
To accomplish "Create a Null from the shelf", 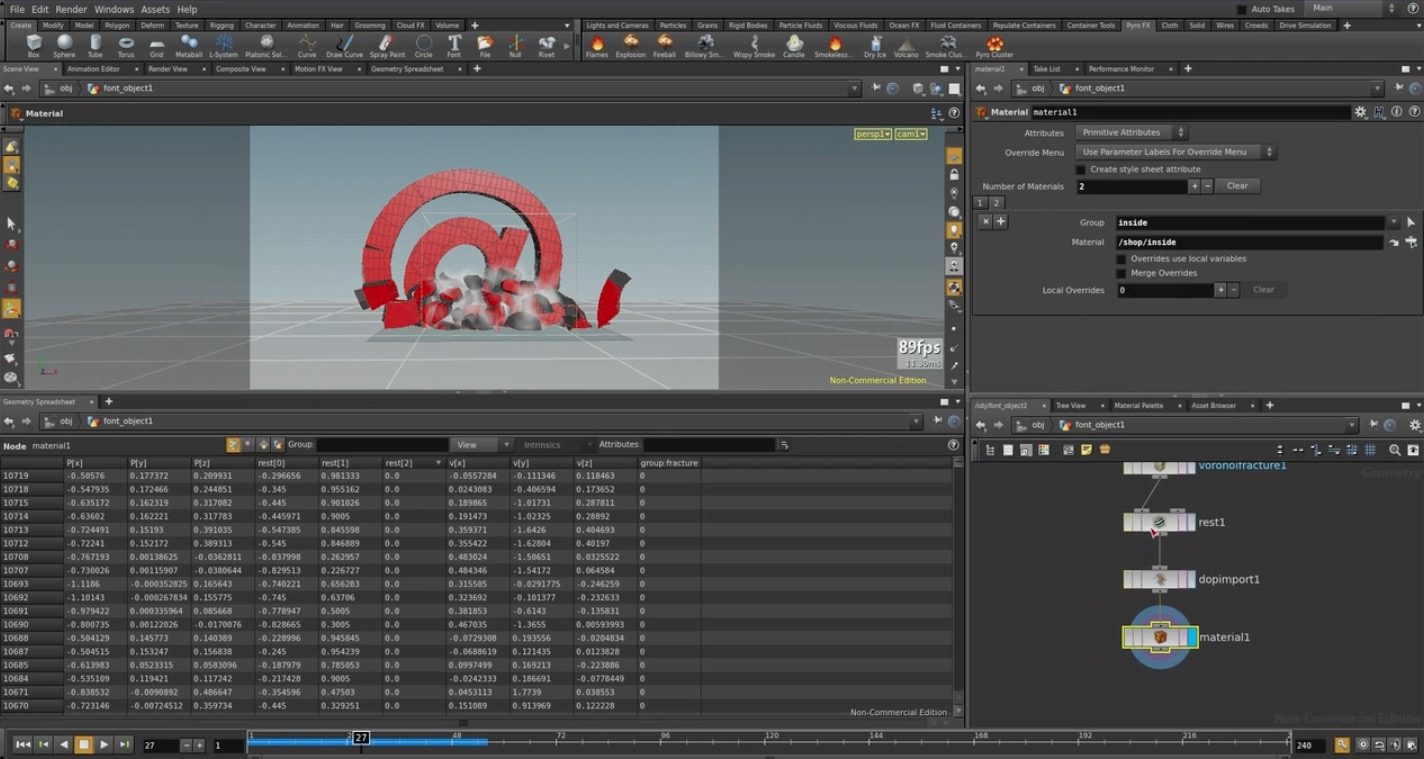I will coord(515,46).
